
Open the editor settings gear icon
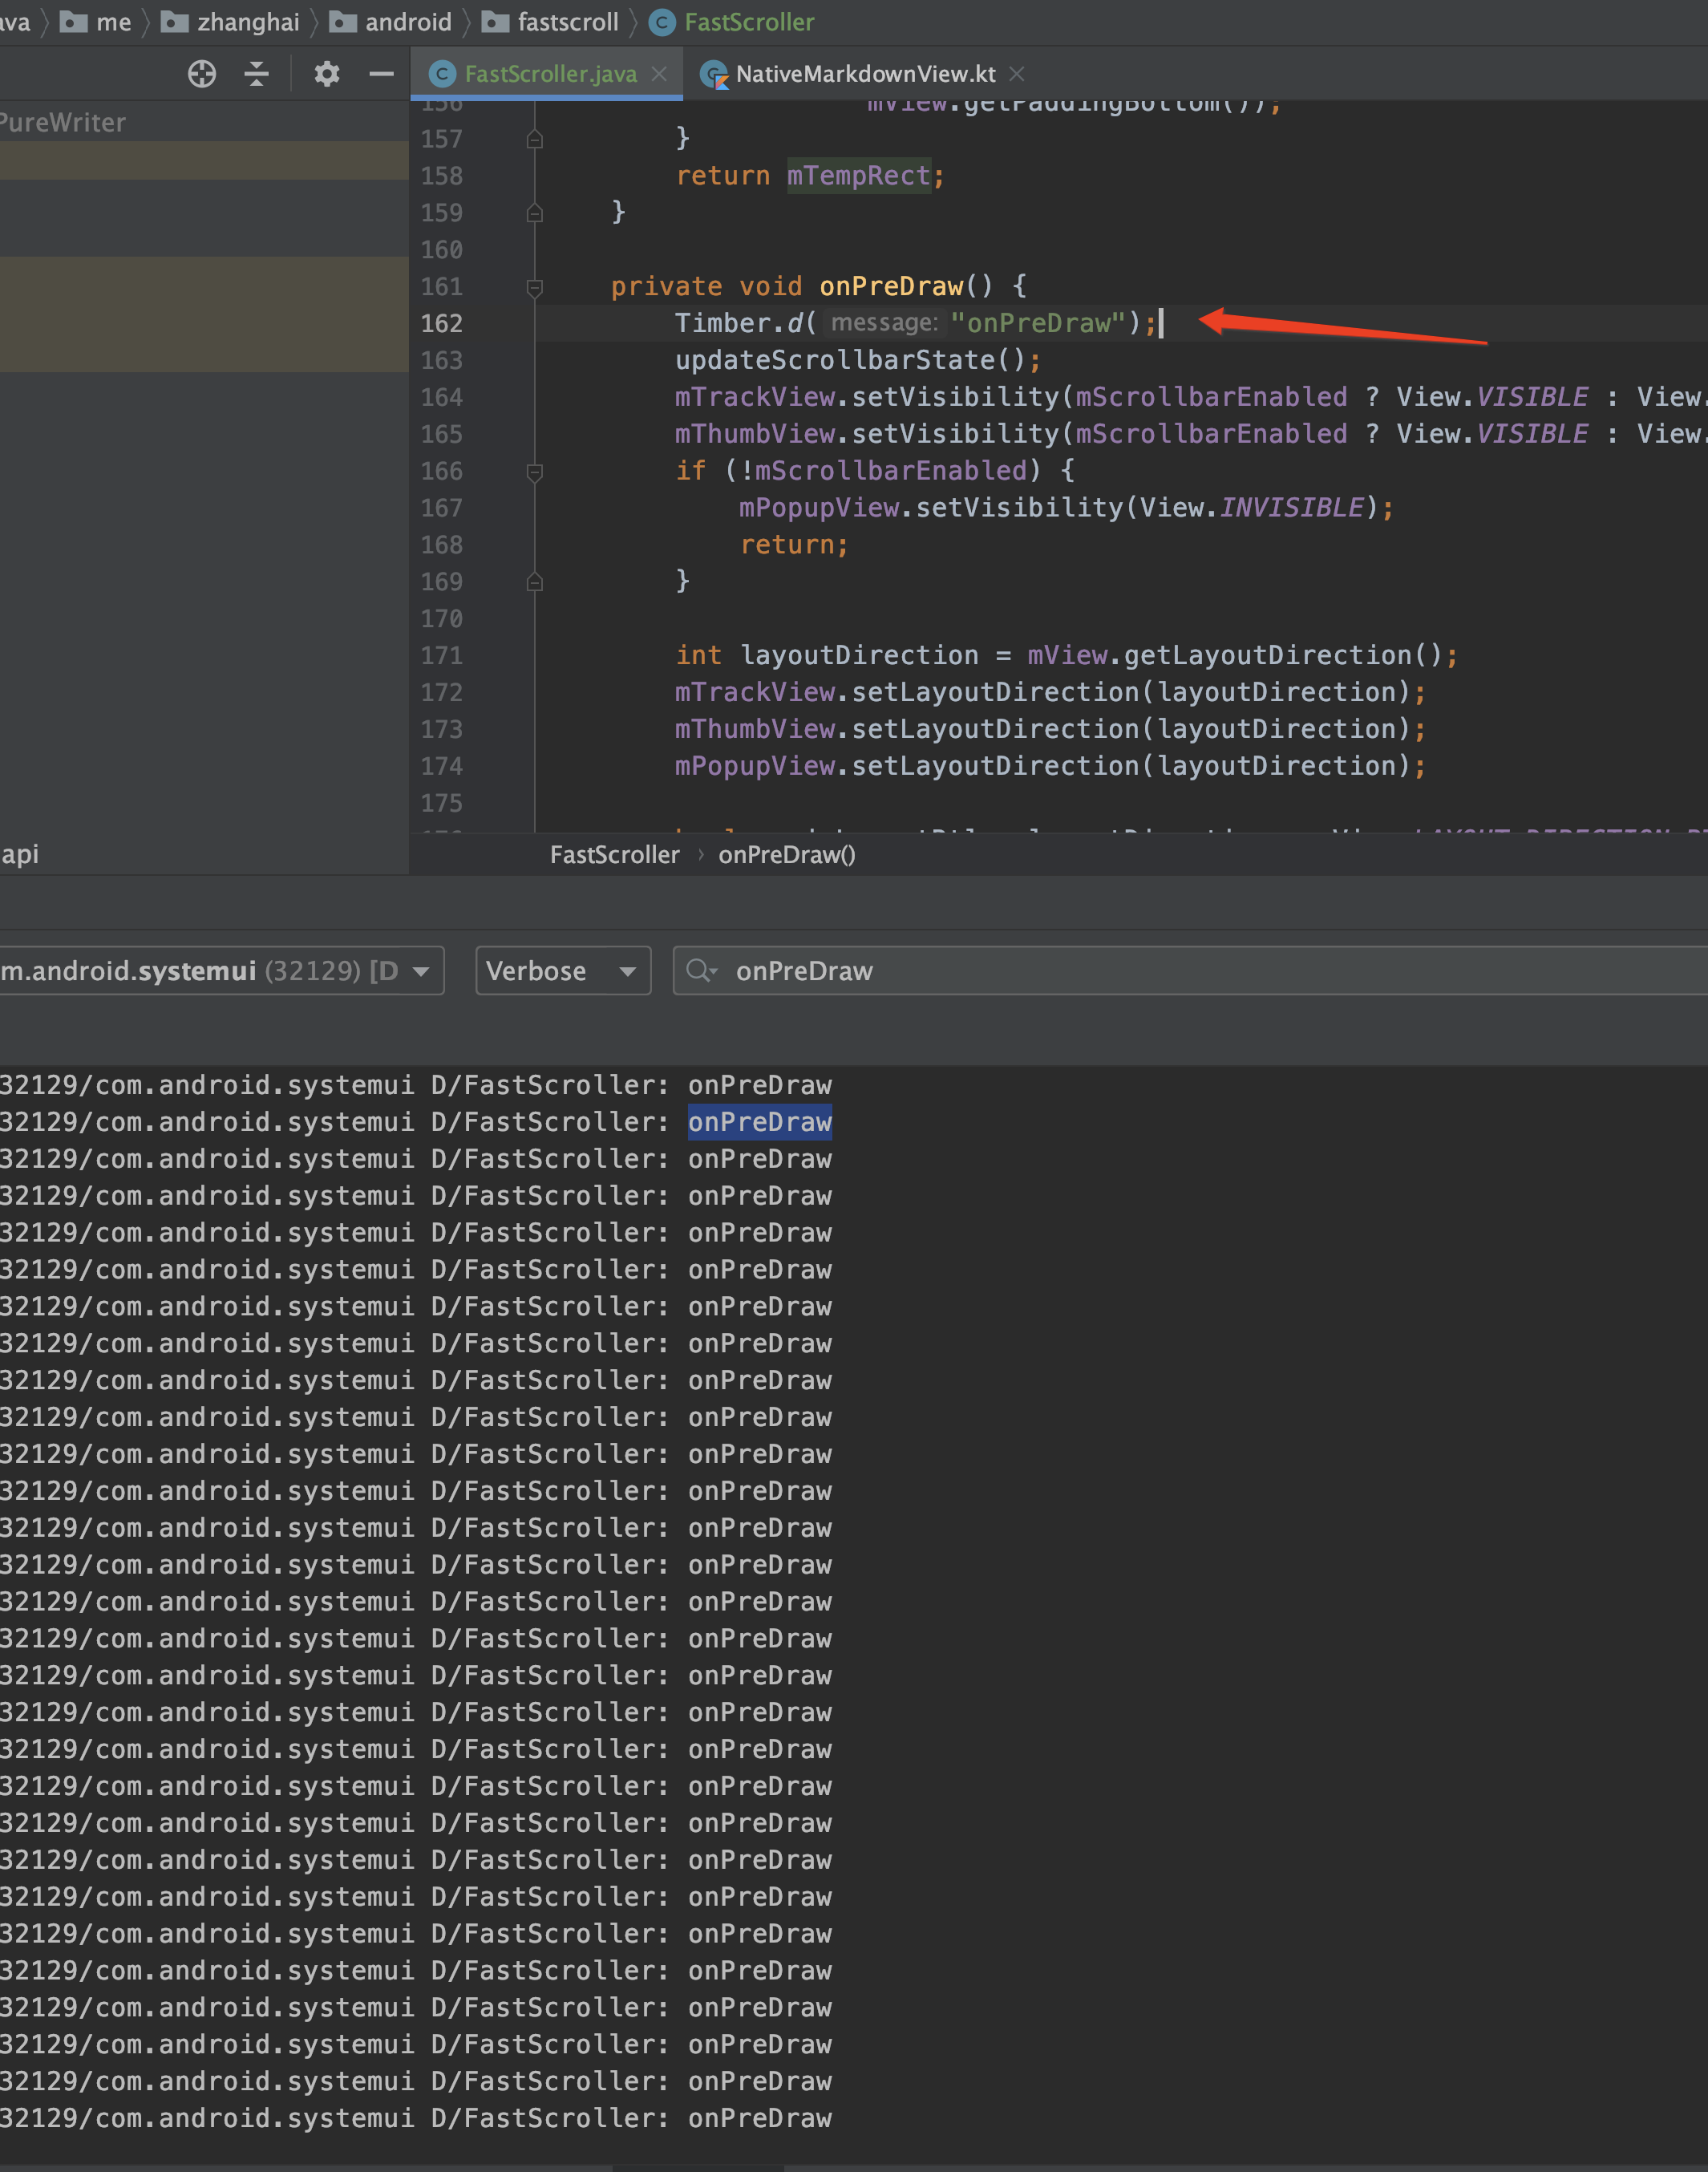(326, 73)
